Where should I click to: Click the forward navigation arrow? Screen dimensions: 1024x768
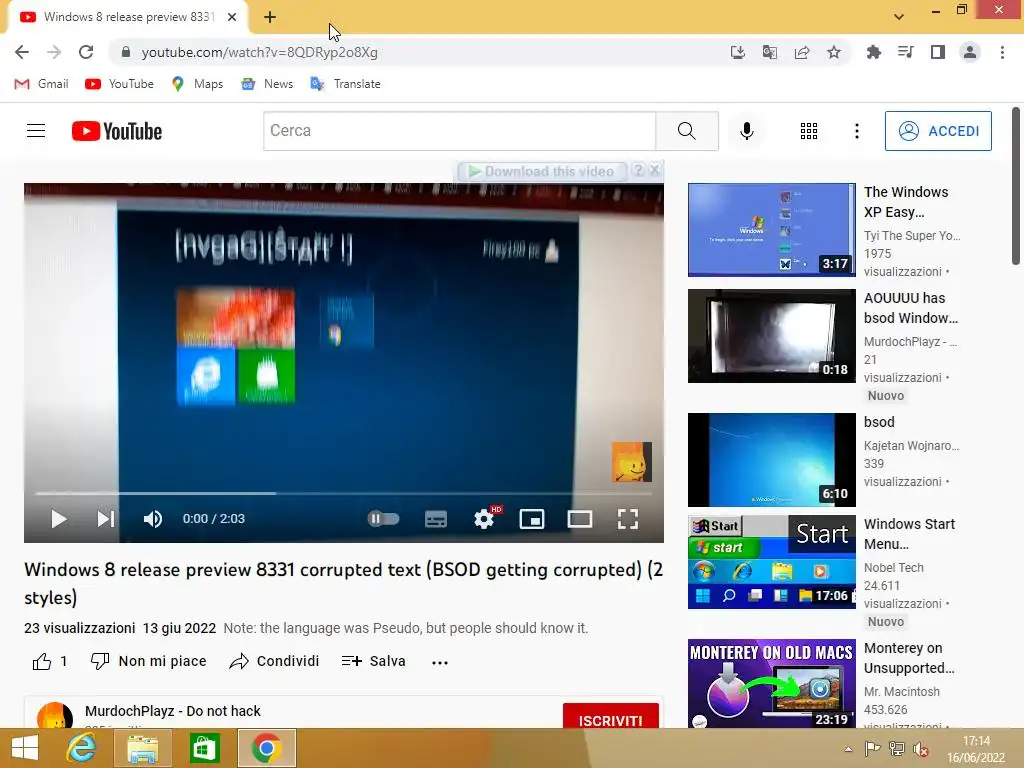coord(54,52)
